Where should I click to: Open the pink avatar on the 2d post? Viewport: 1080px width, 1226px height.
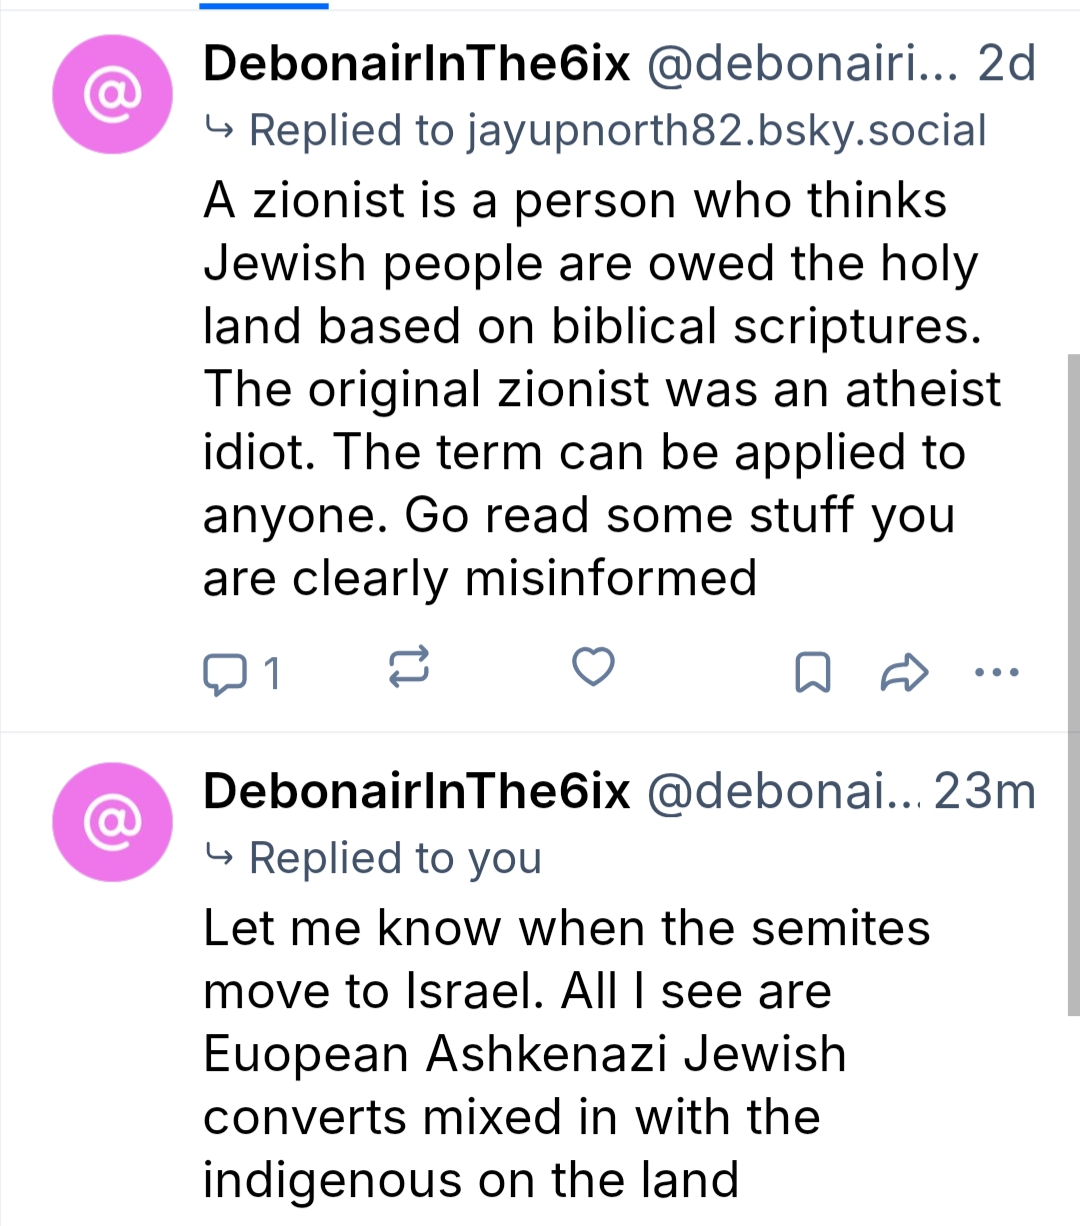click(x=112, y=94)
